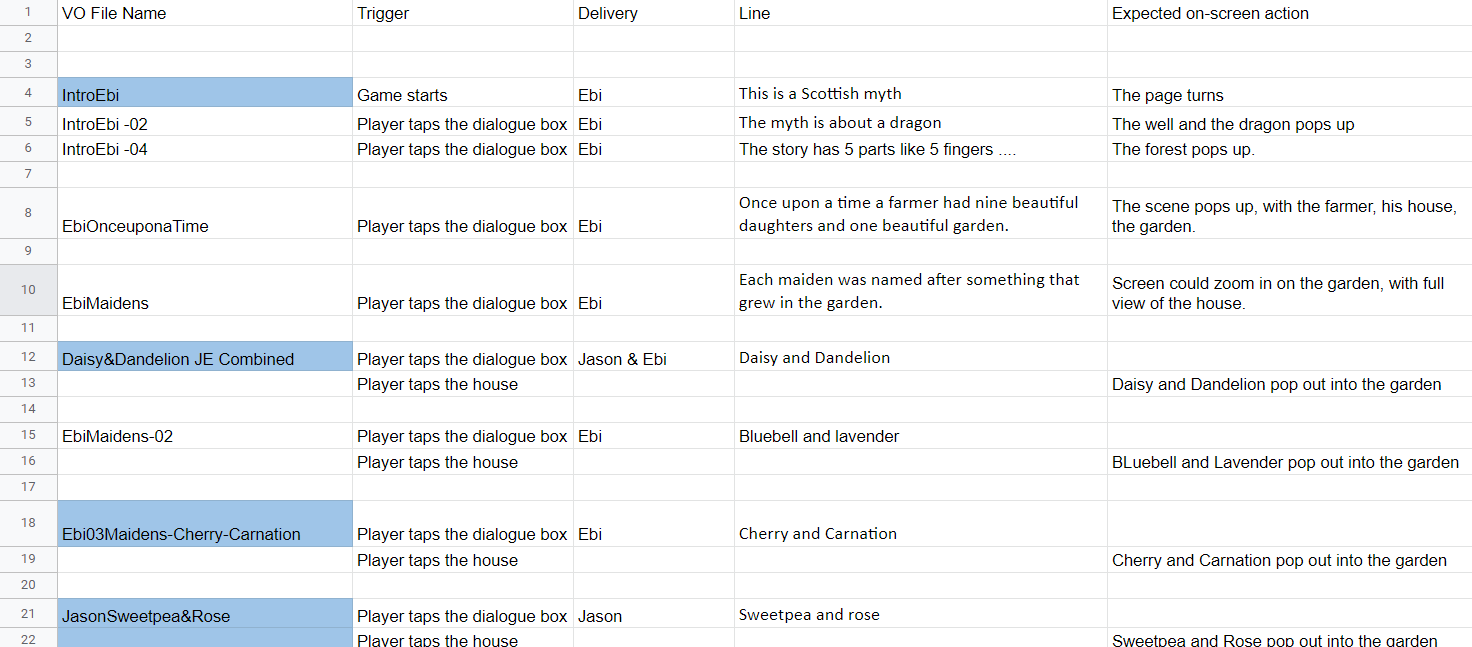The image size is (1472, 647).
Task: Select the 'The forest pops up.' cell
Action: click(x=1289, y=149)
